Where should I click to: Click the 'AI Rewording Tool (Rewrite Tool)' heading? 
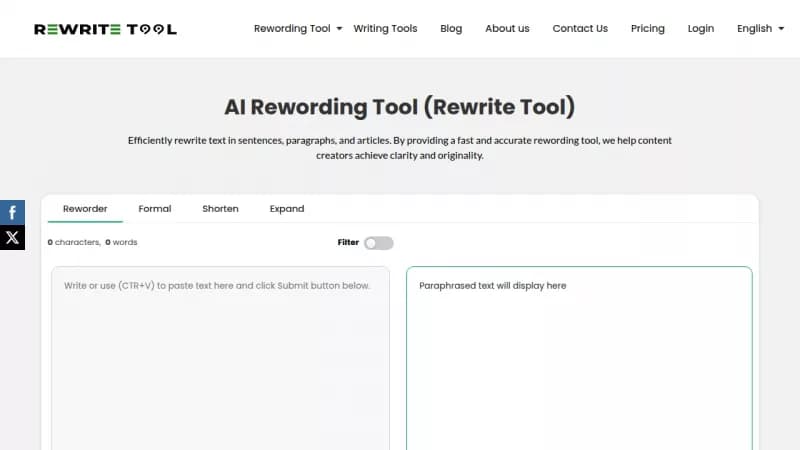point(399,107)
